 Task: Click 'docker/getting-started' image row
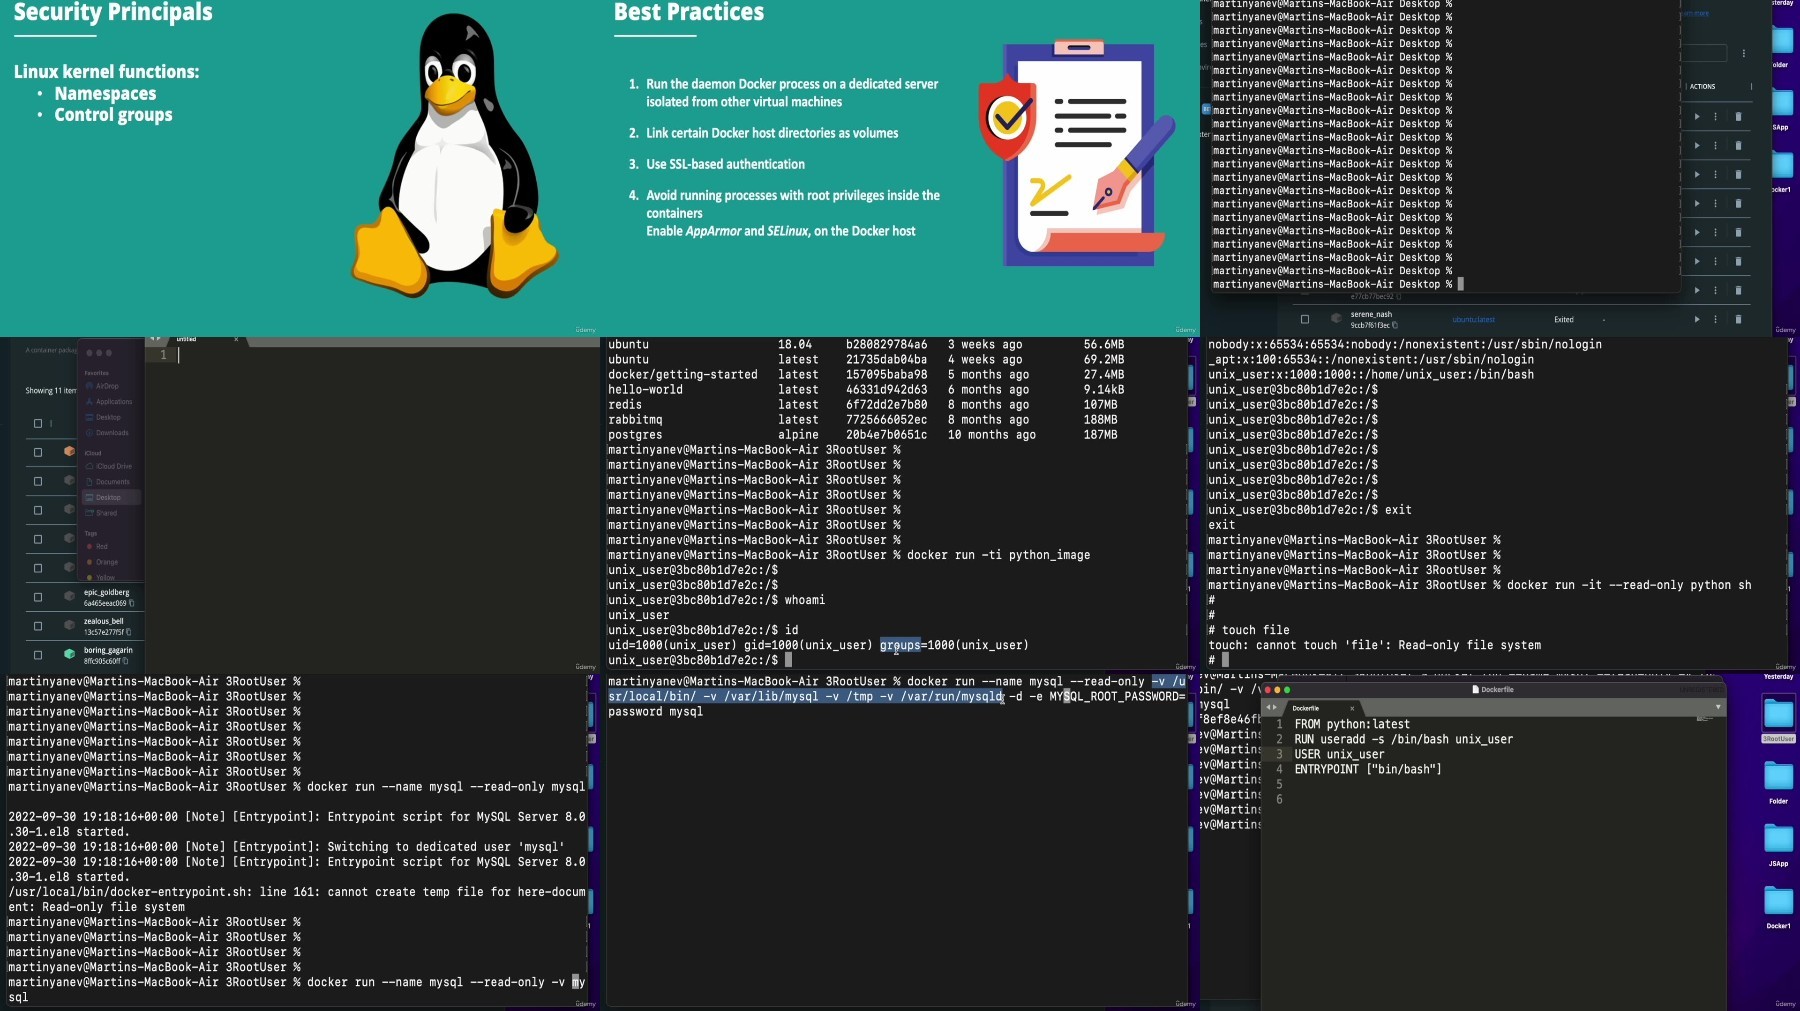[866, 375]
